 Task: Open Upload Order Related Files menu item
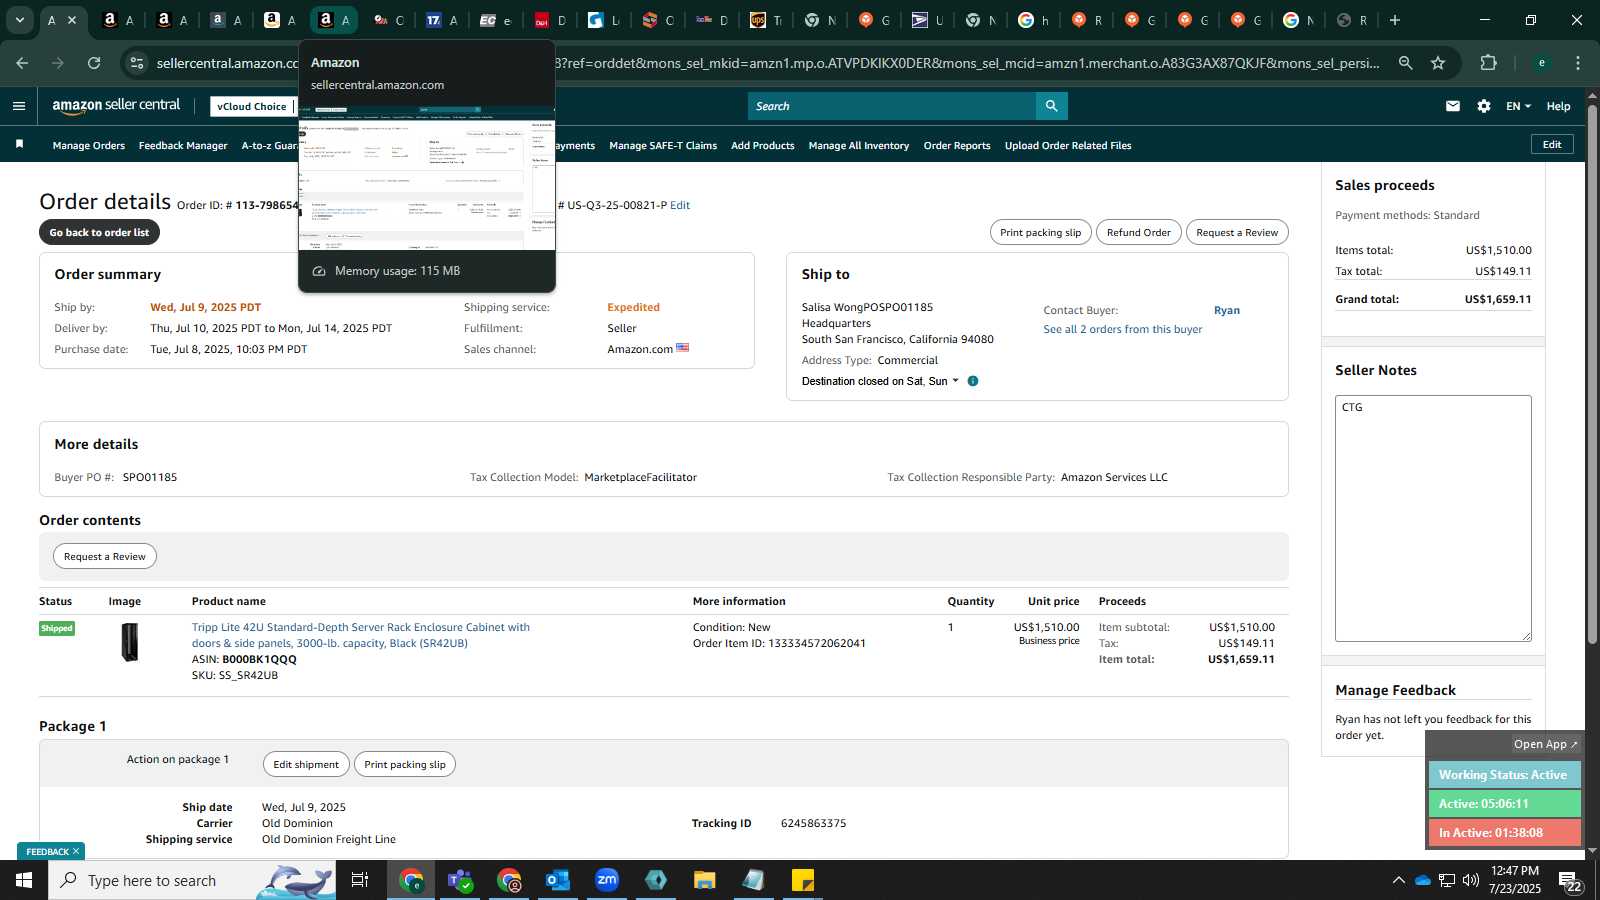coord(1068,146)
